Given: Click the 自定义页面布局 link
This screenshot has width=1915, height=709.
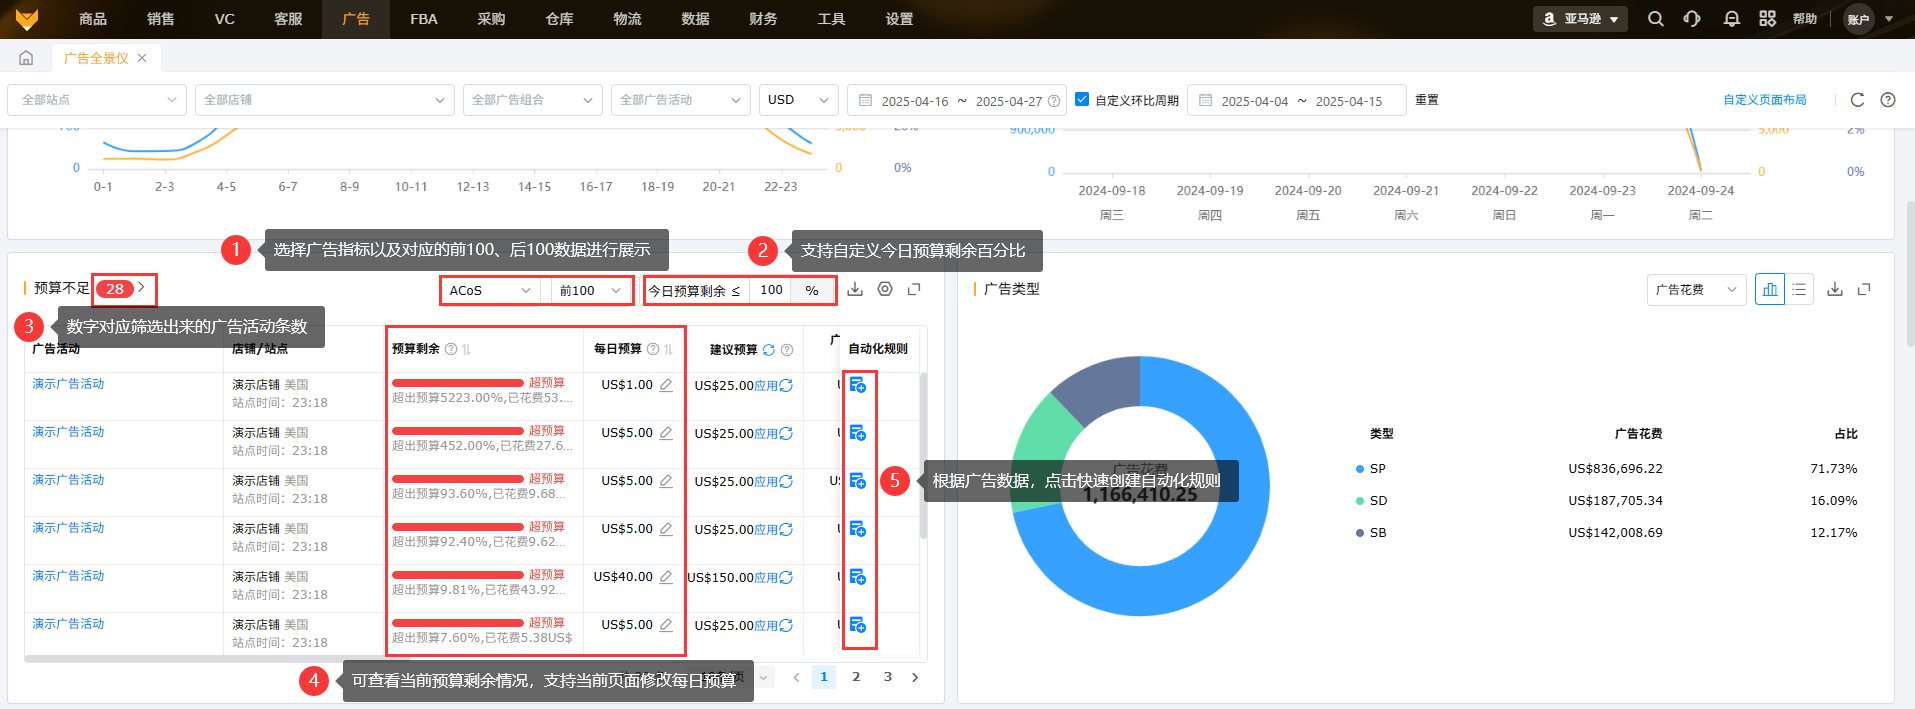Looking at the screenshot, I should tap(1764, 100).
